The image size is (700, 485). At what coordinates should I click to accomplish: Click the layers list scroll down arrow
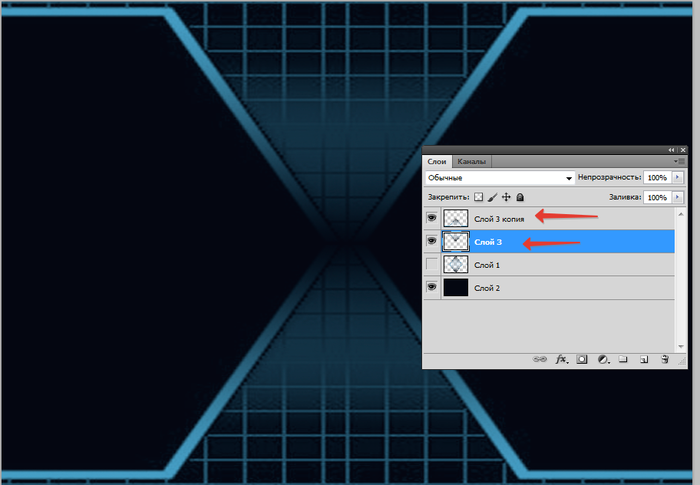pyautogui.click(x=681, y=347)
